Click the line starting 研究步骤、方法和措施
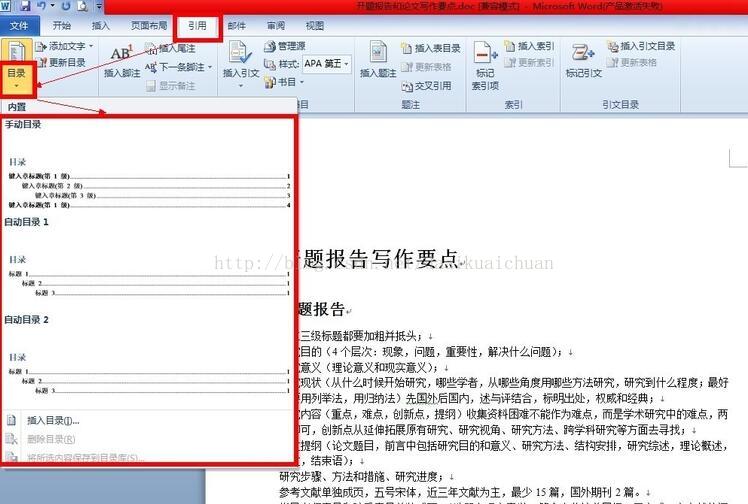Viewport: 748px width, 504px height. [367, 477]
